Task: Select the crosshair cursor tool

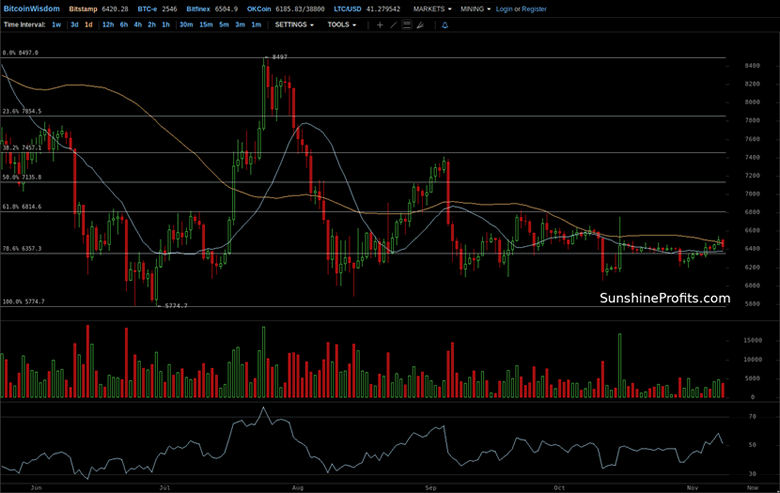Action: point(380,24)
